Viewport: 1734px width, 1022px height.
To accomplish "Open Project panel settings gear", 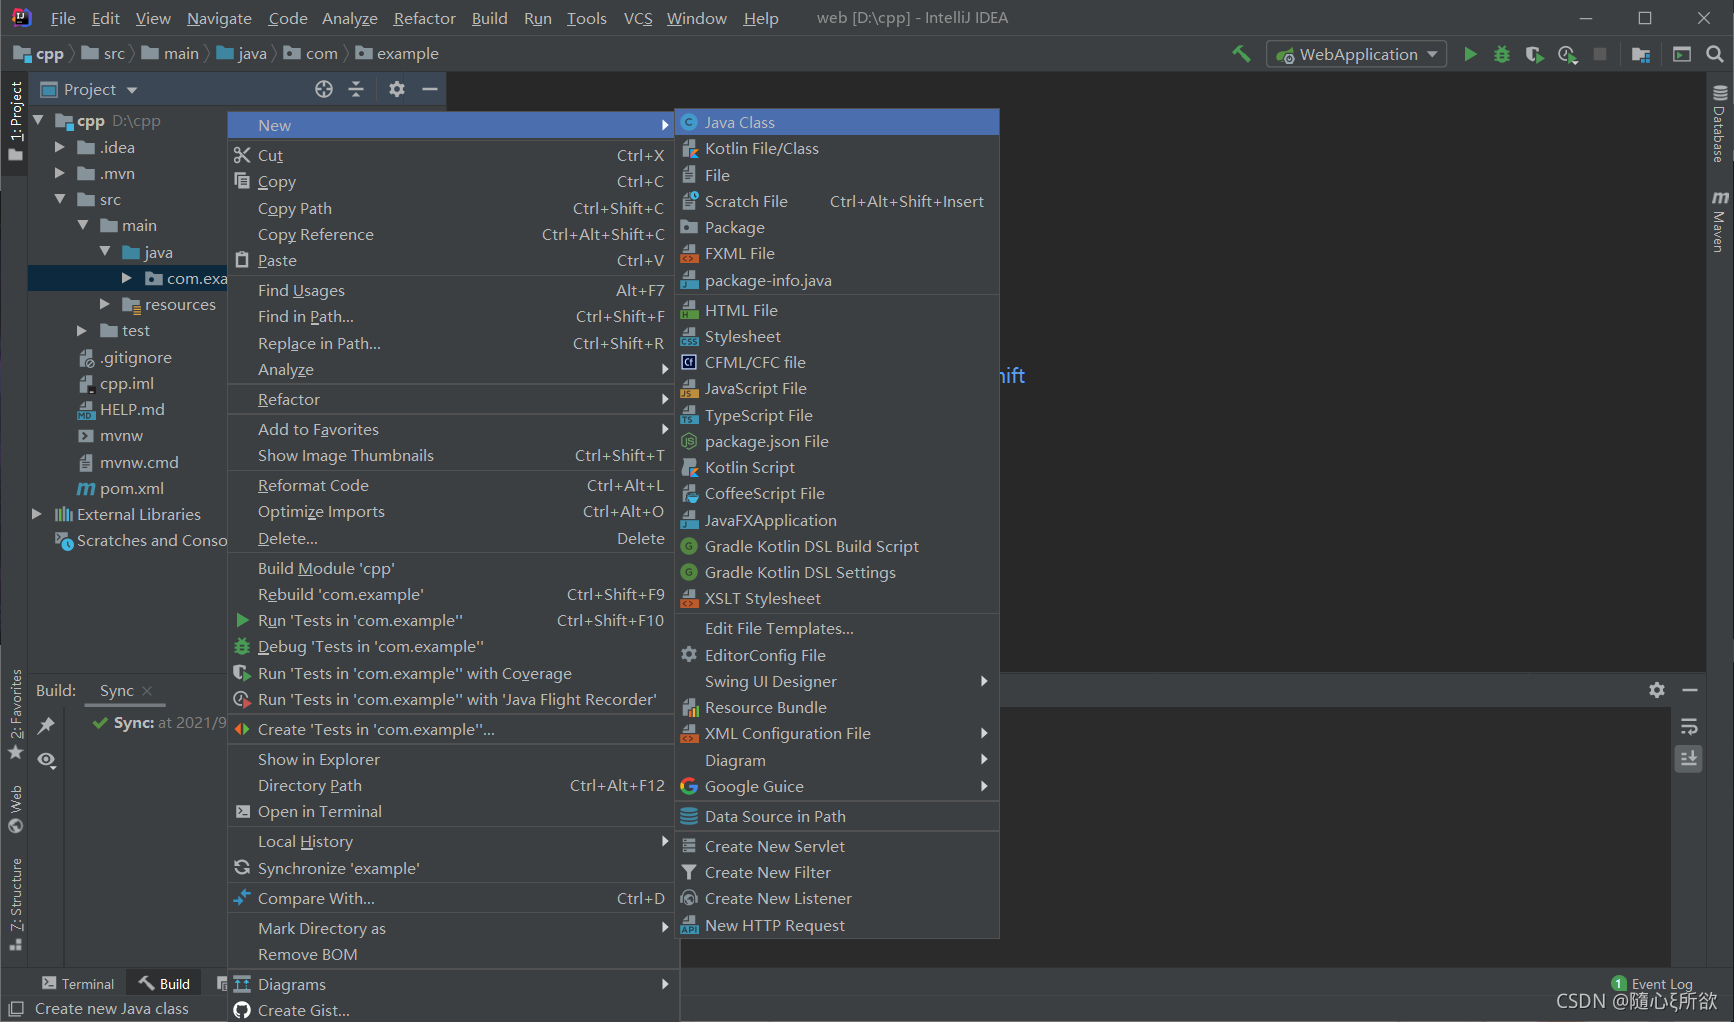I will [397, 89].
